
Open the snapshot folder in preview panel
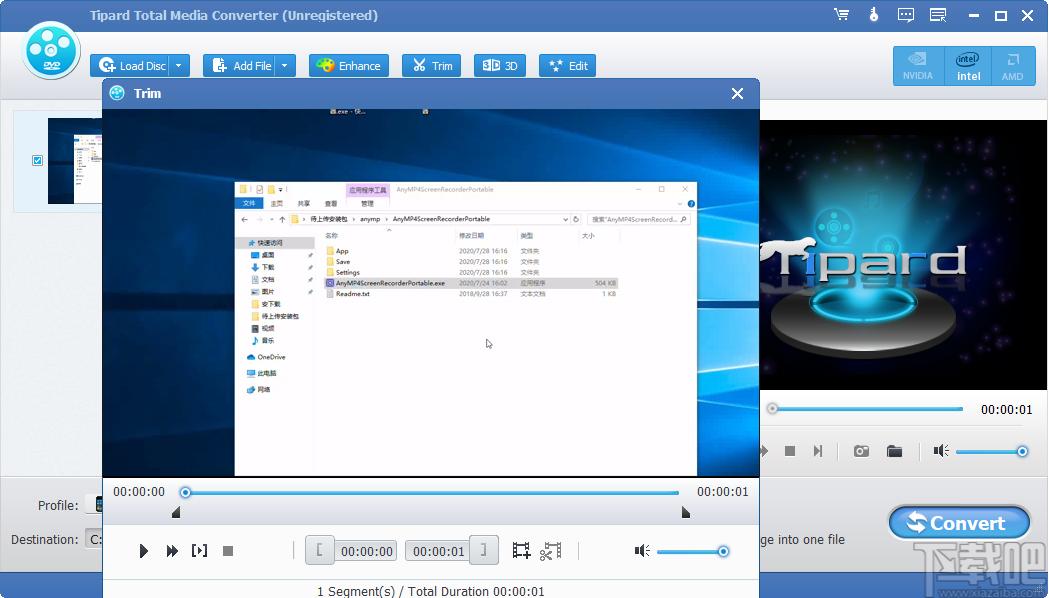pos(894,452)
